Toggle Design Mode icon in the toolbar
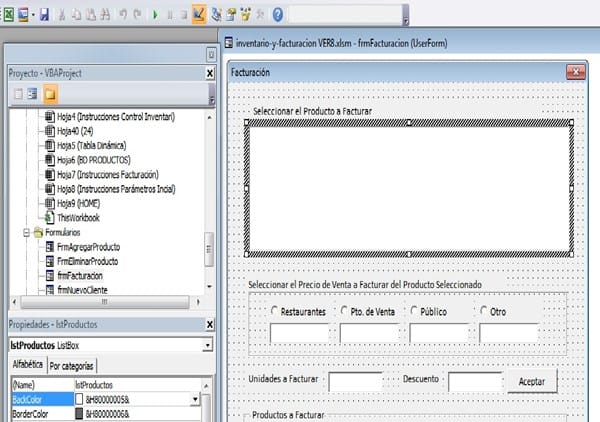Screen dimensions: 600x422 coord(199,14)
